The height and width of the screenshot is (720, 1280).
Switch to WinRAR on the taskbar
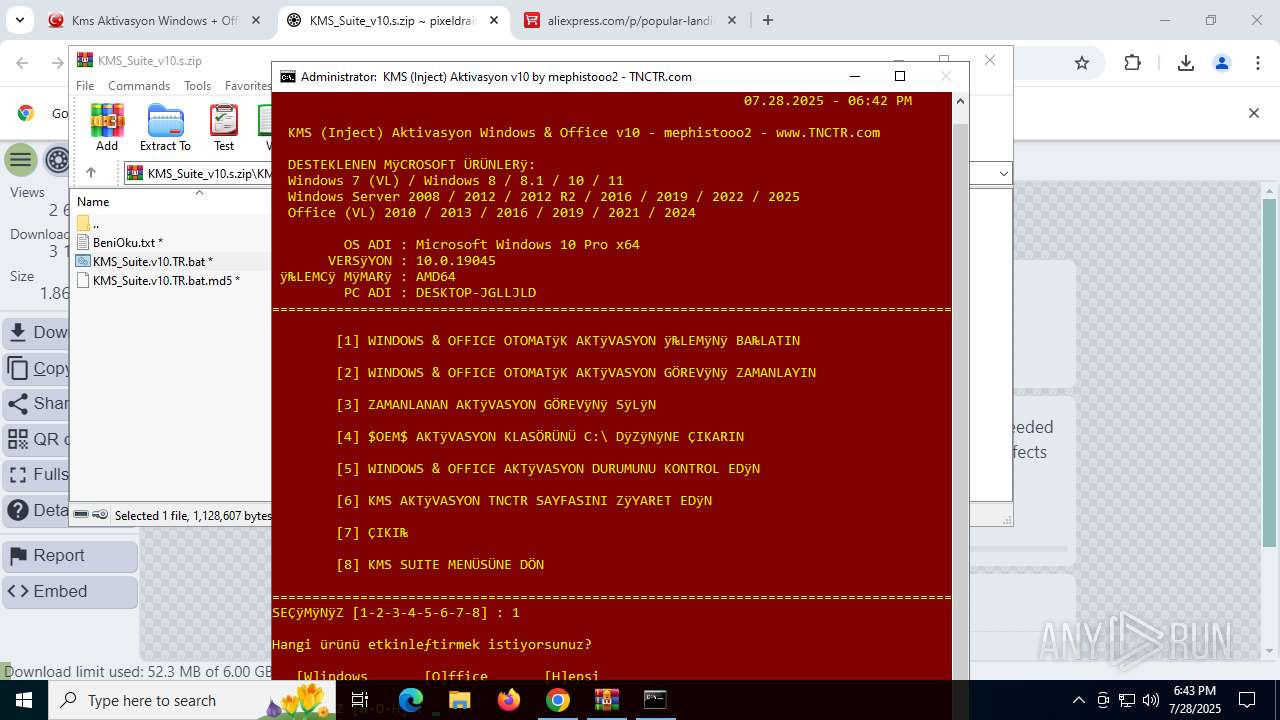click(606, 700)
